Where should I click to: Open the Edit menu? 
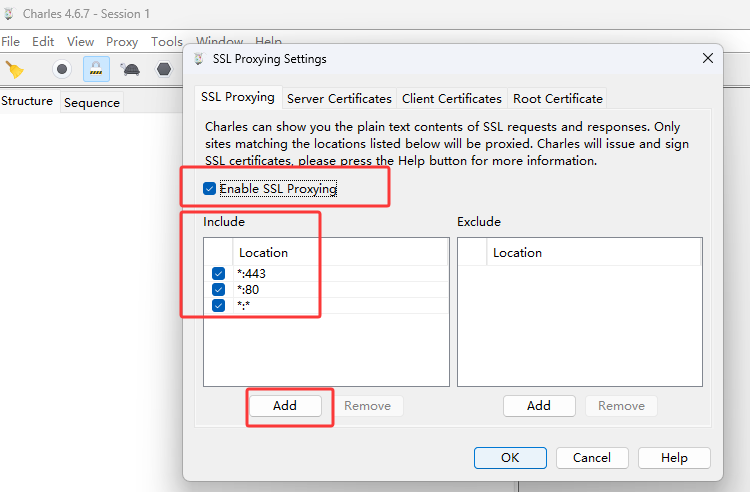(43, 42)
